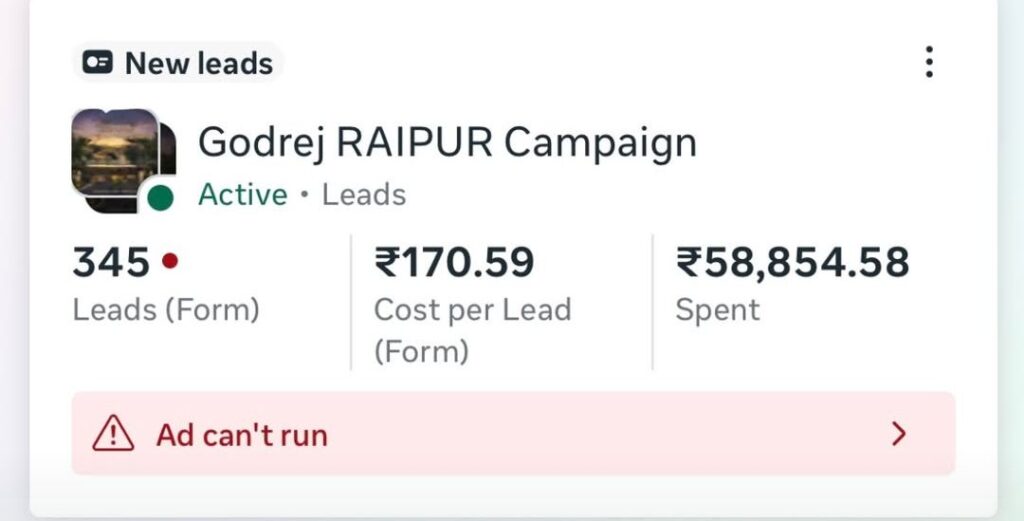Click the (Form) text under Cost per Lead
The height and width of the screenshot is (521, 1024).
421,351
